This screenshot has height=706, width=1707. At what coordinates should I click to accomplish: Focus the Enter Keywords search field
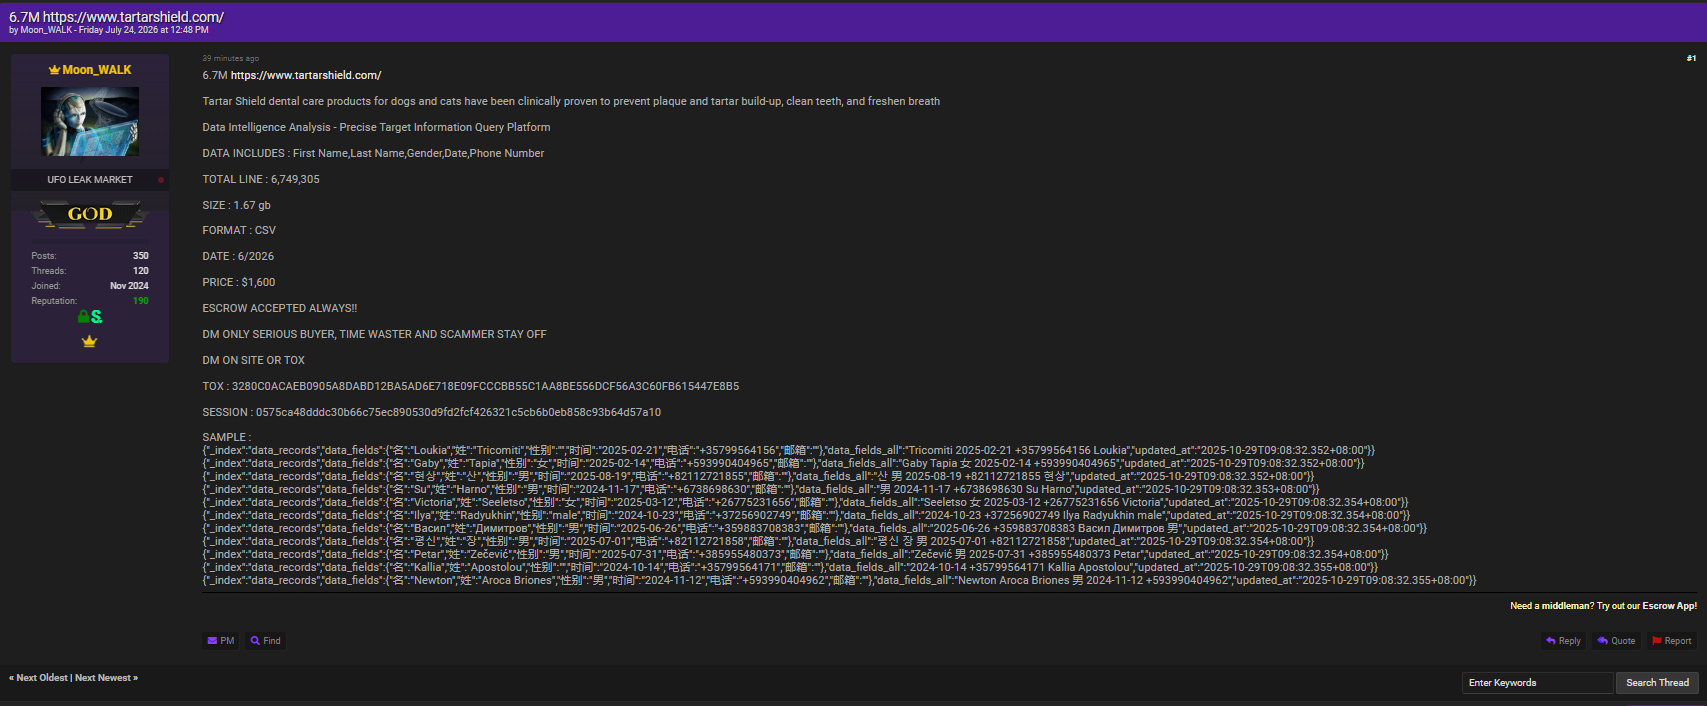point(1538,683)
